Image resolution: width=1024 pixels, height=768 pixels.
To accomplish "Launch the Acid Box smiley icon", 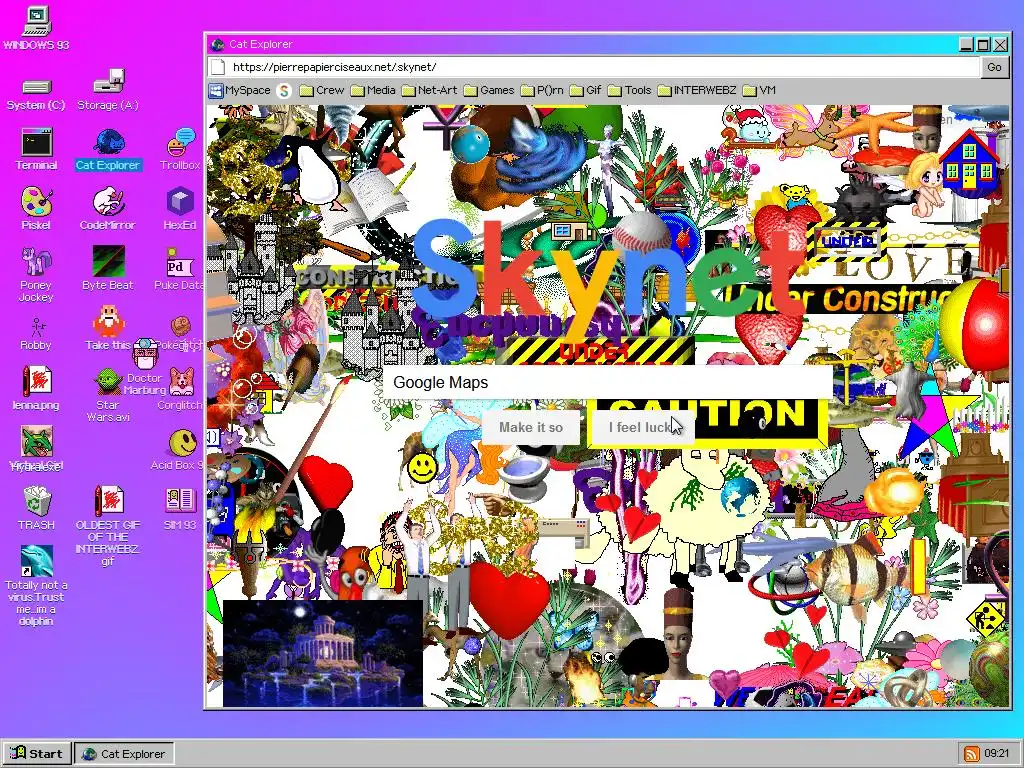I will click(179, 449).
